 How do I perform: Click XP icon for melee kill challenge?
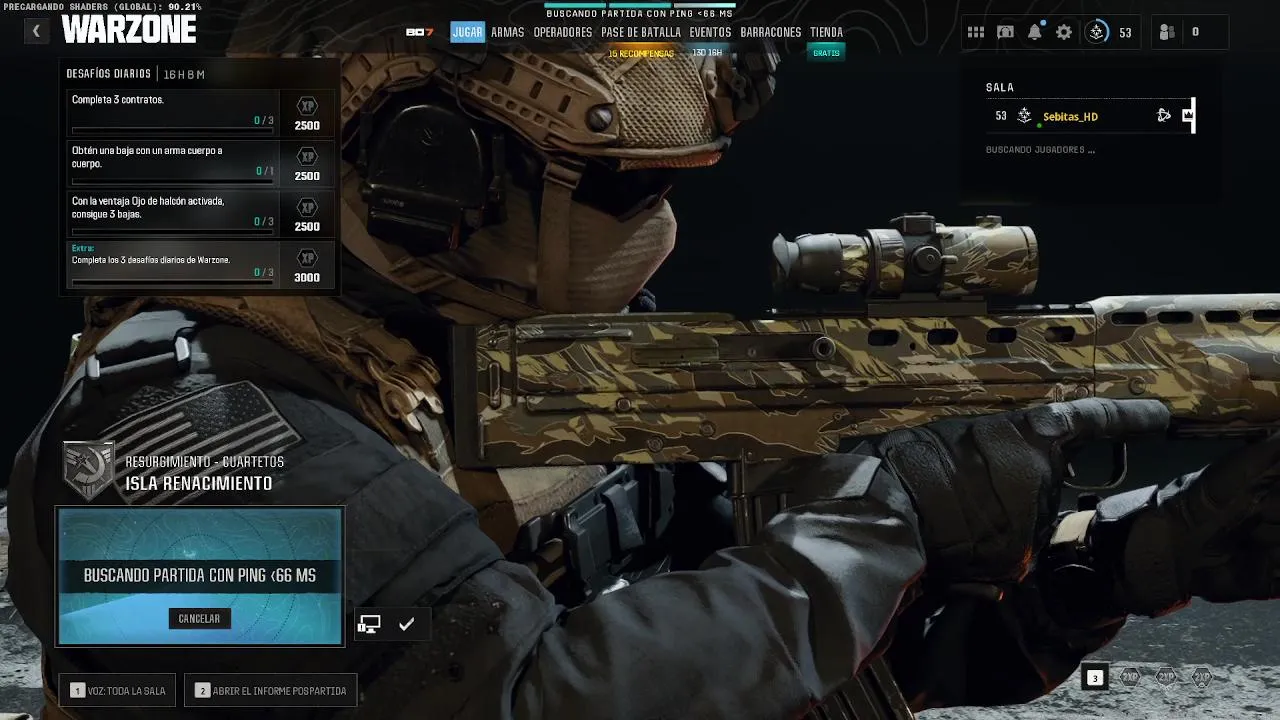coord(307,156)
